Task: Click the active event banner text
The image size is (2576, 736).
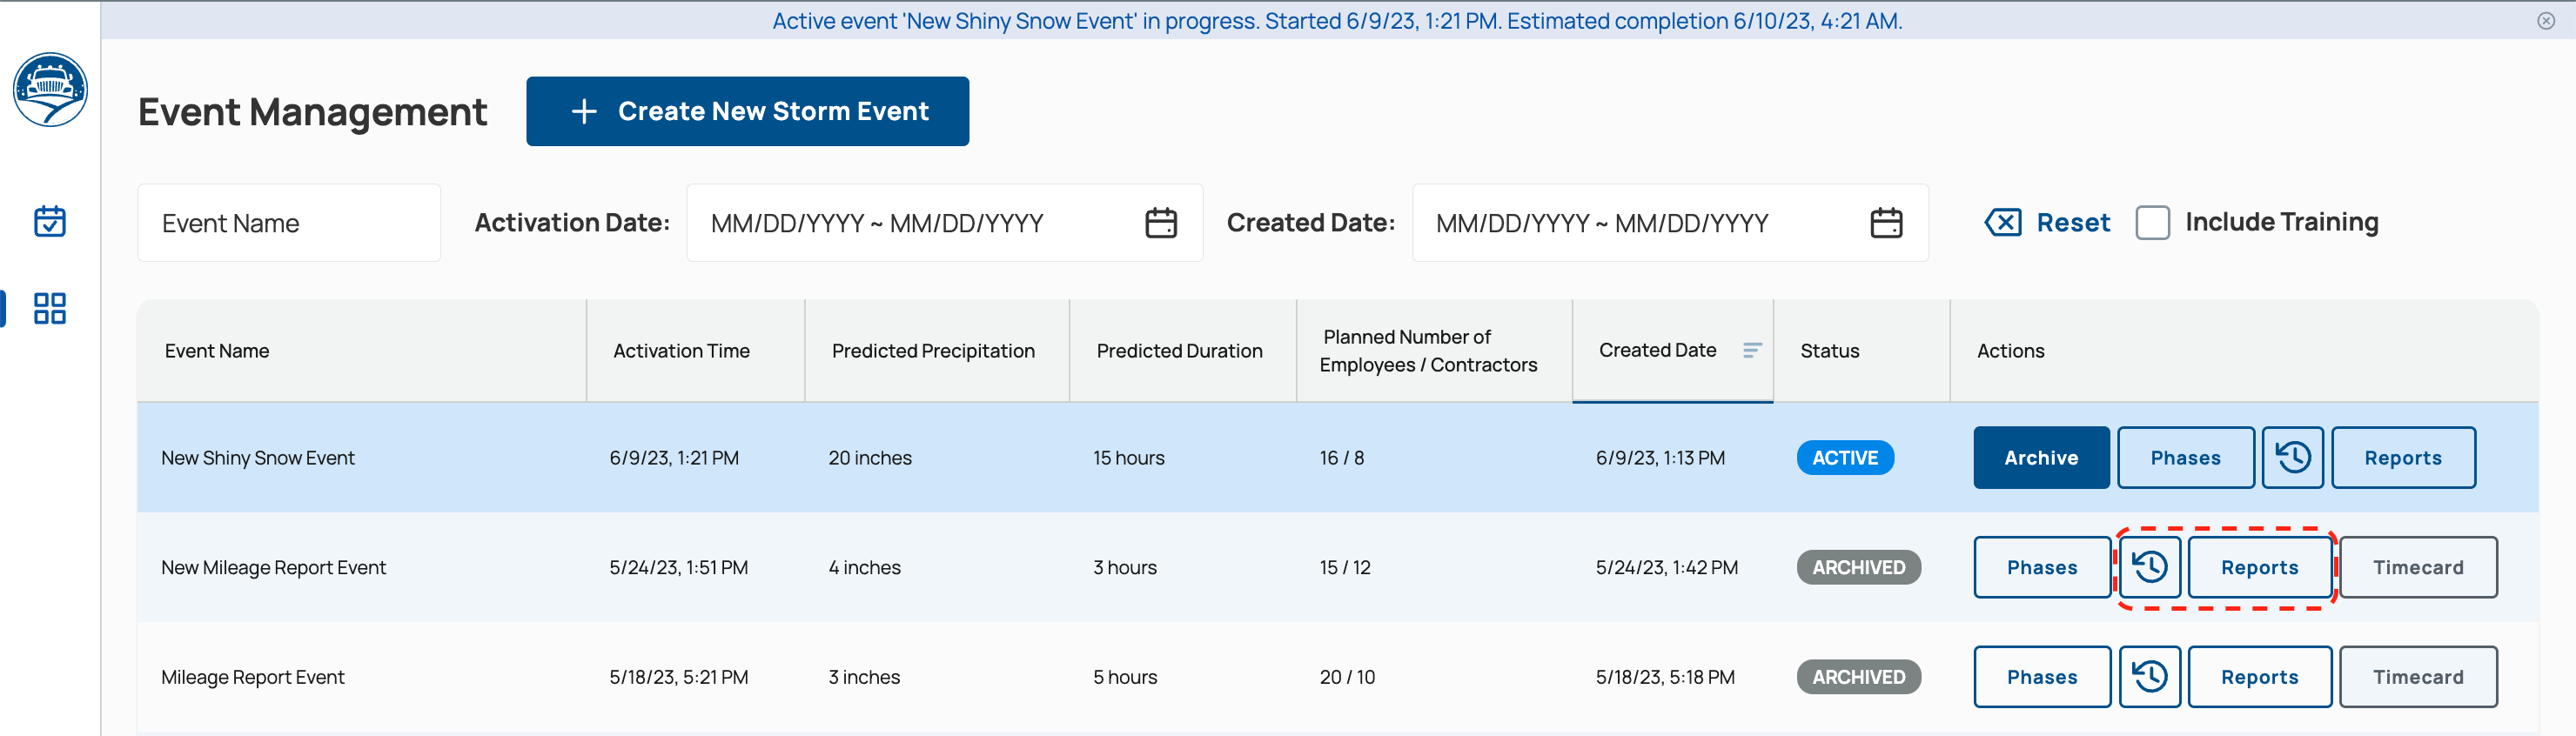Action: [1337, 21]
